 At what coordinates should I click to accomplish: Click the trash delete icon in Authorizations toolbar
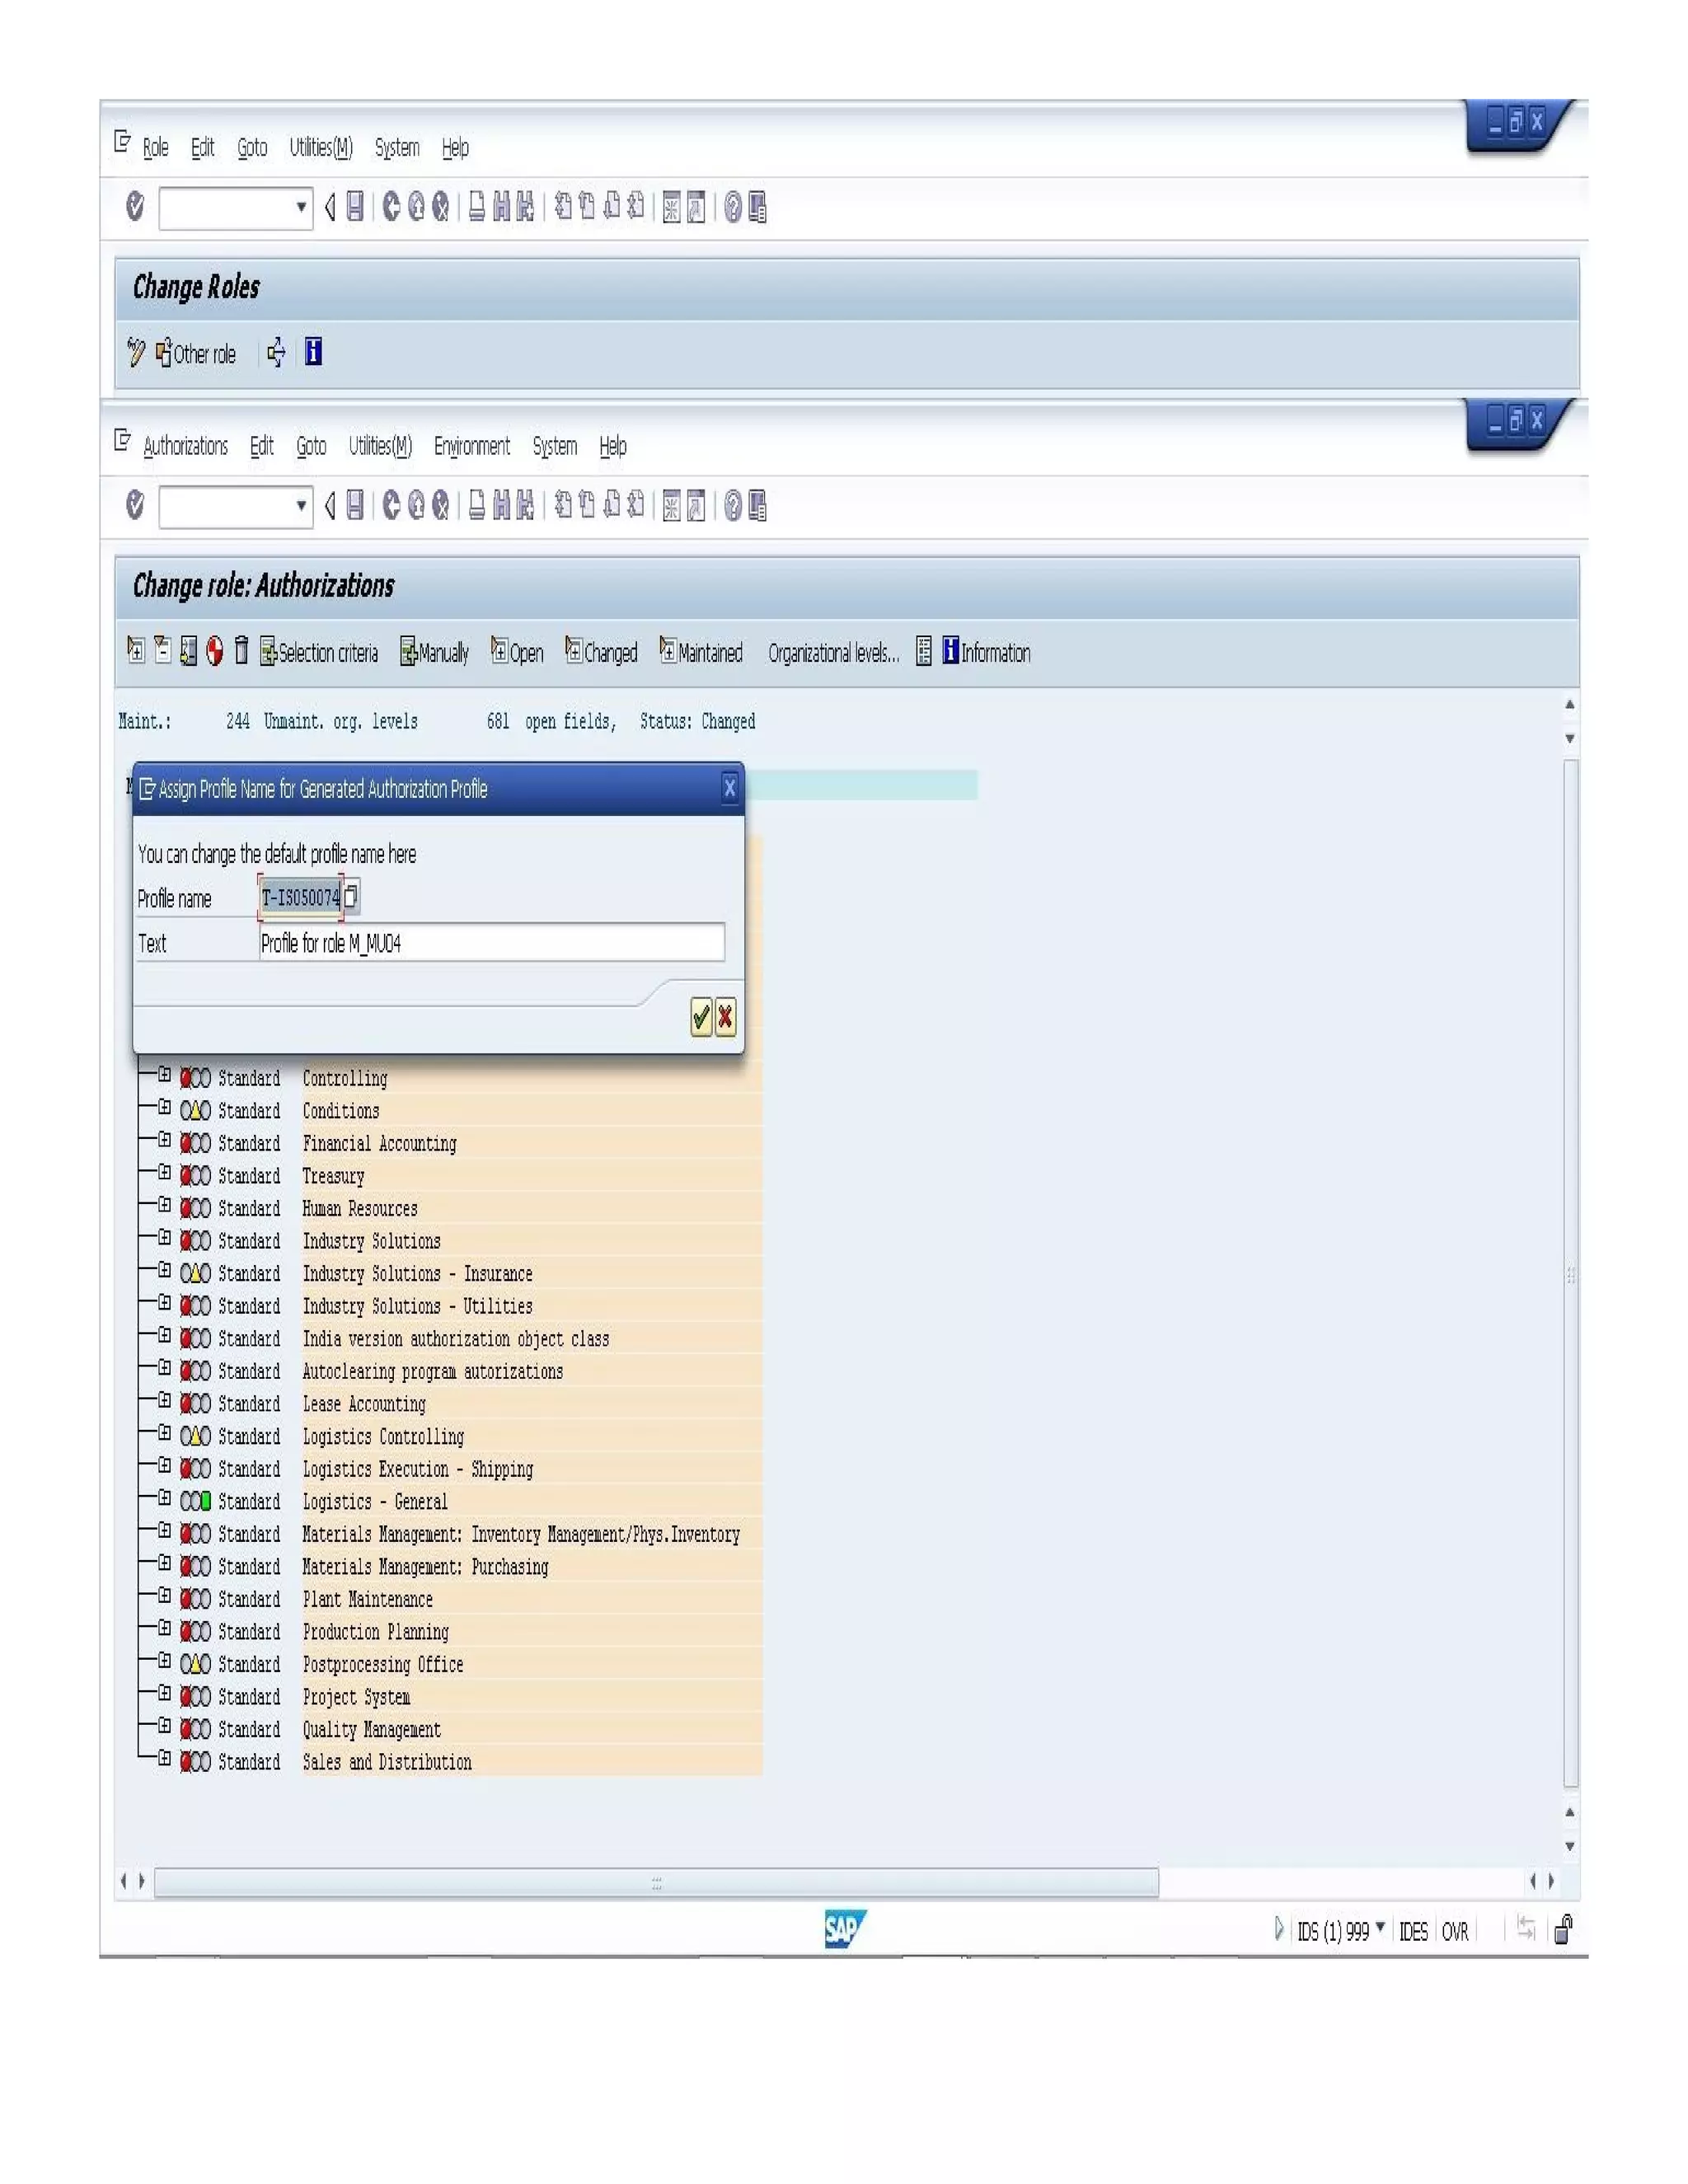point(241,651)
